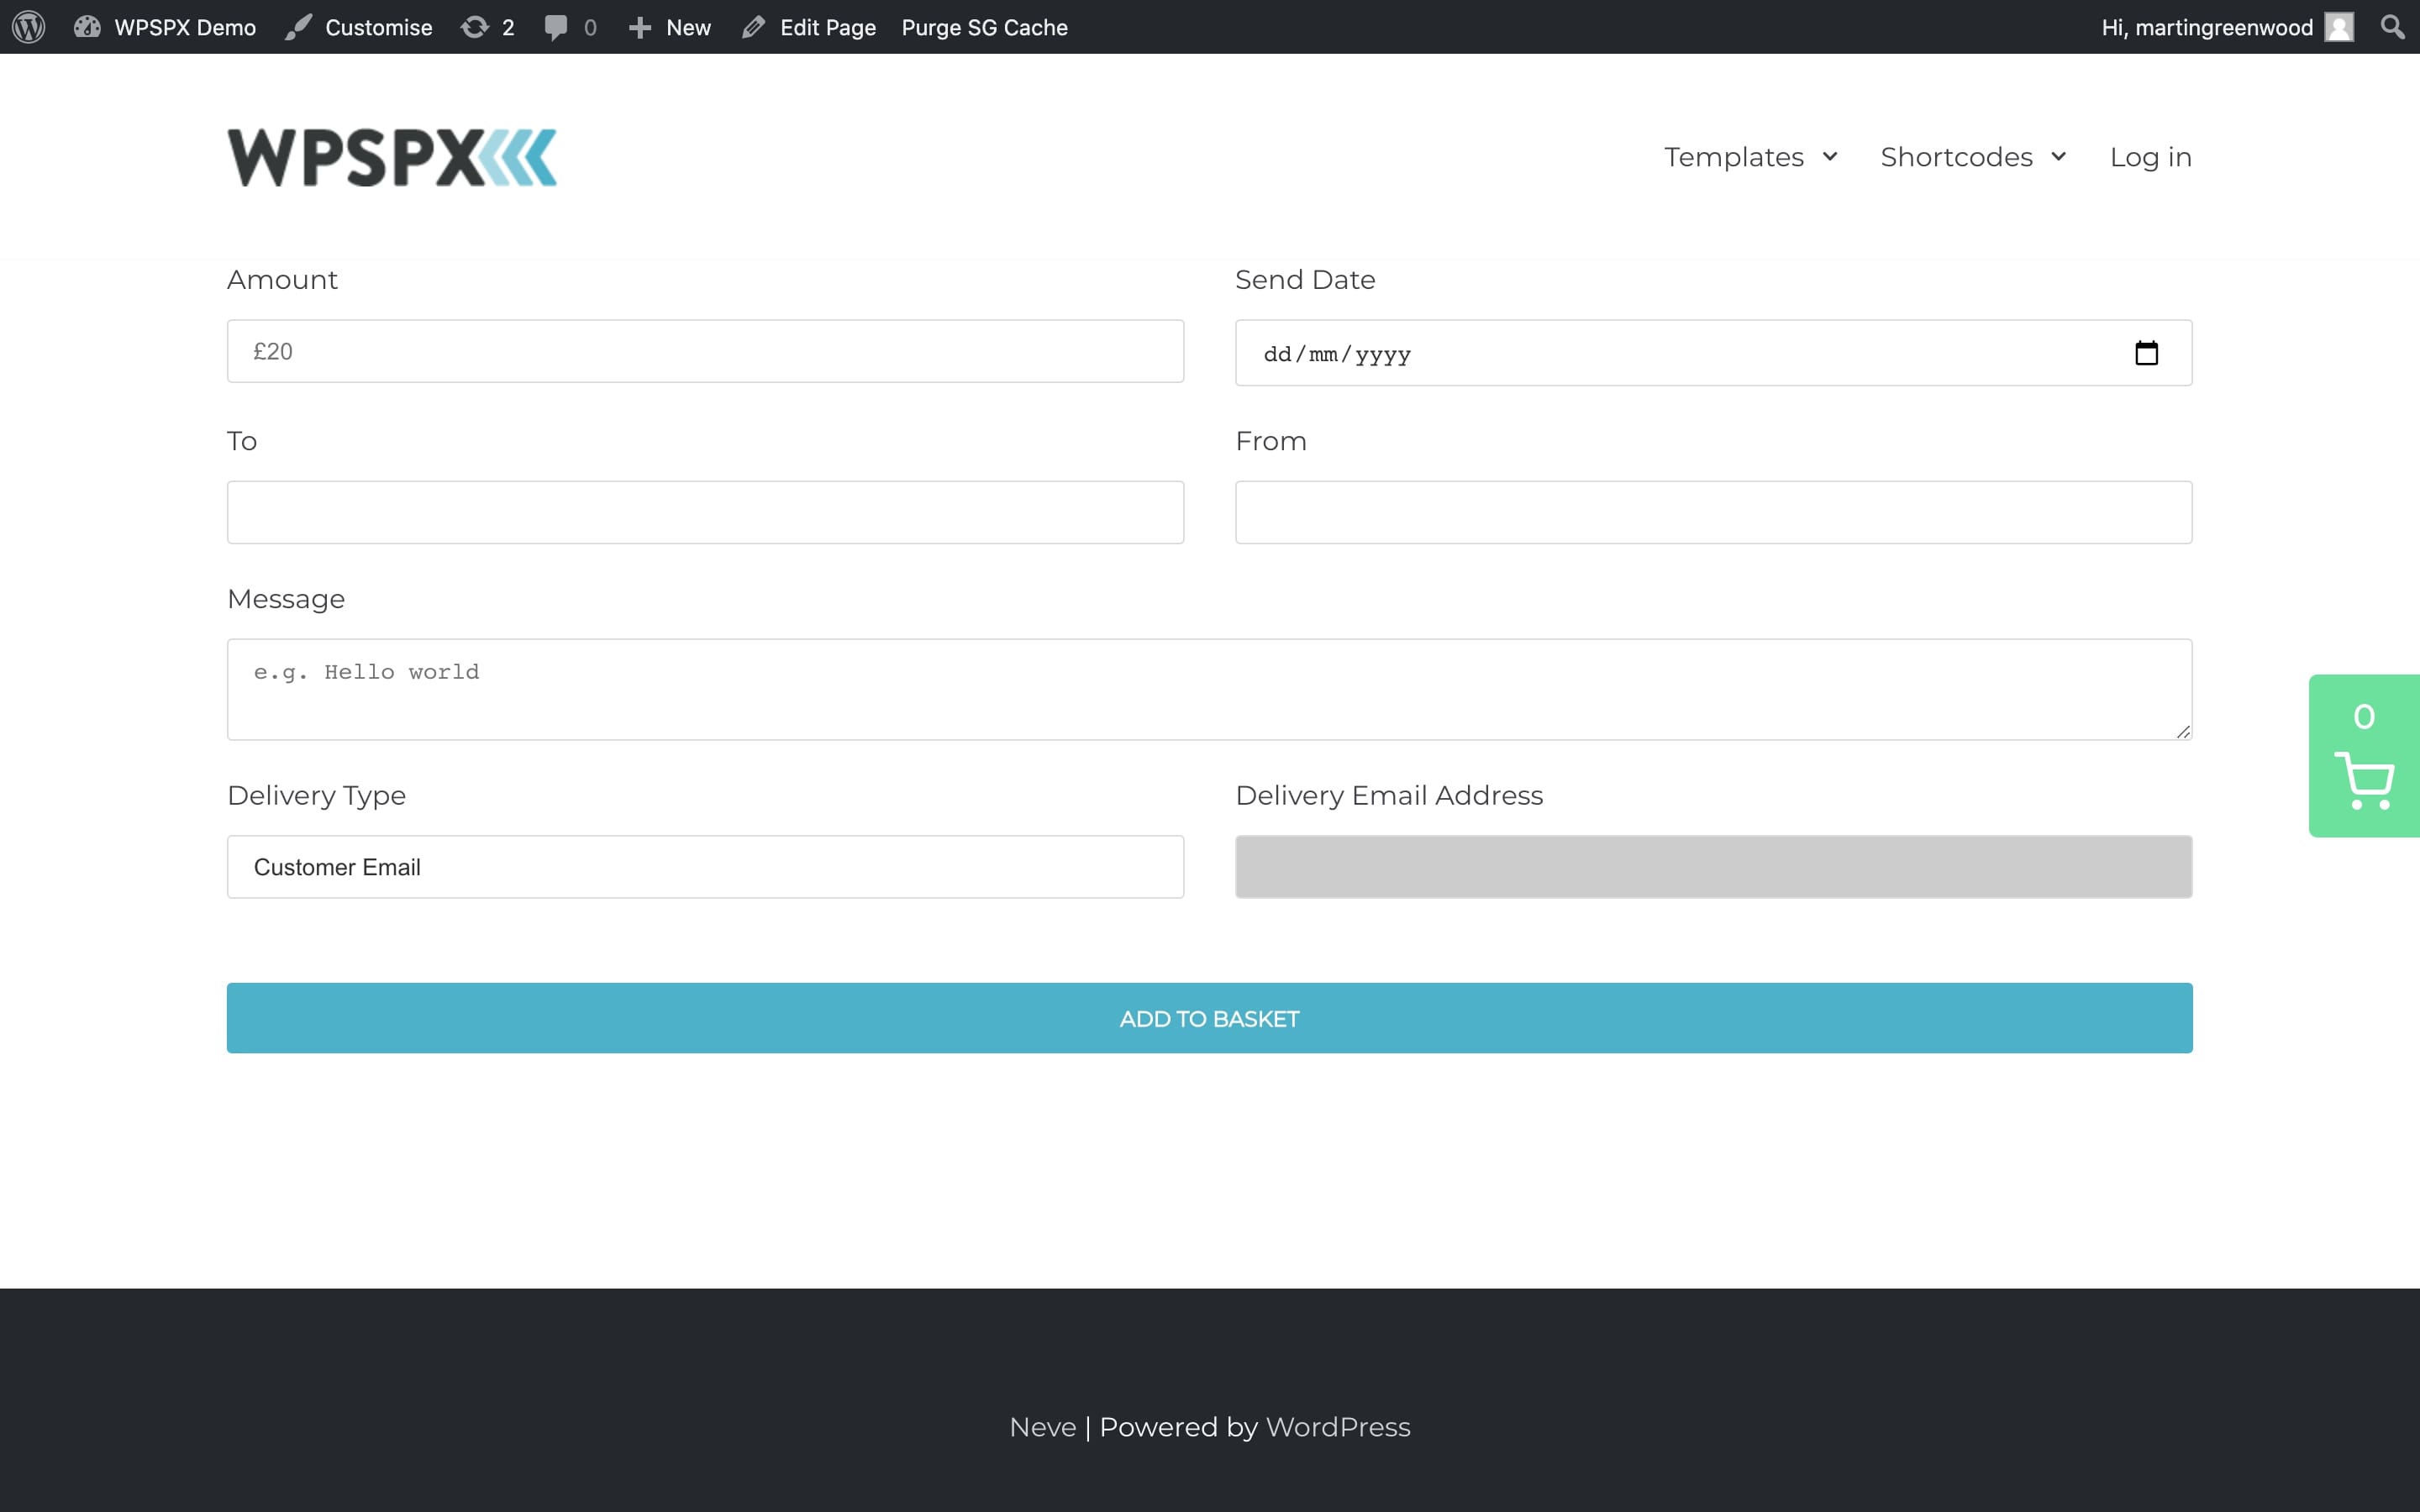The height and width of the screenshot is (1512, 2420).
Task: Click into the Send Date field
Action: pyautogui.click(x=1713, y=352)
